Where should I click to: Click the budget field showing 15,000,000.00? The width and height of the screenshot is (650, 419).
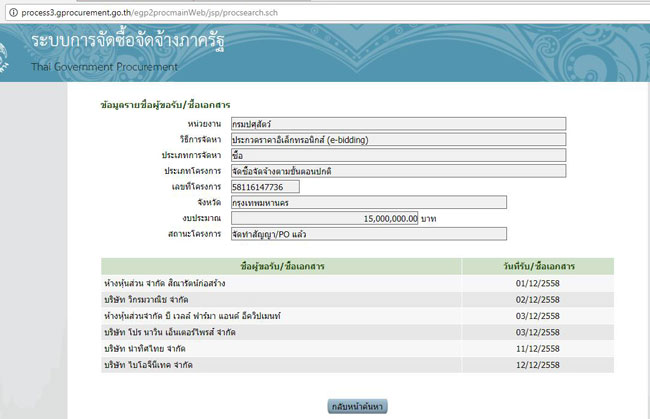324,218
